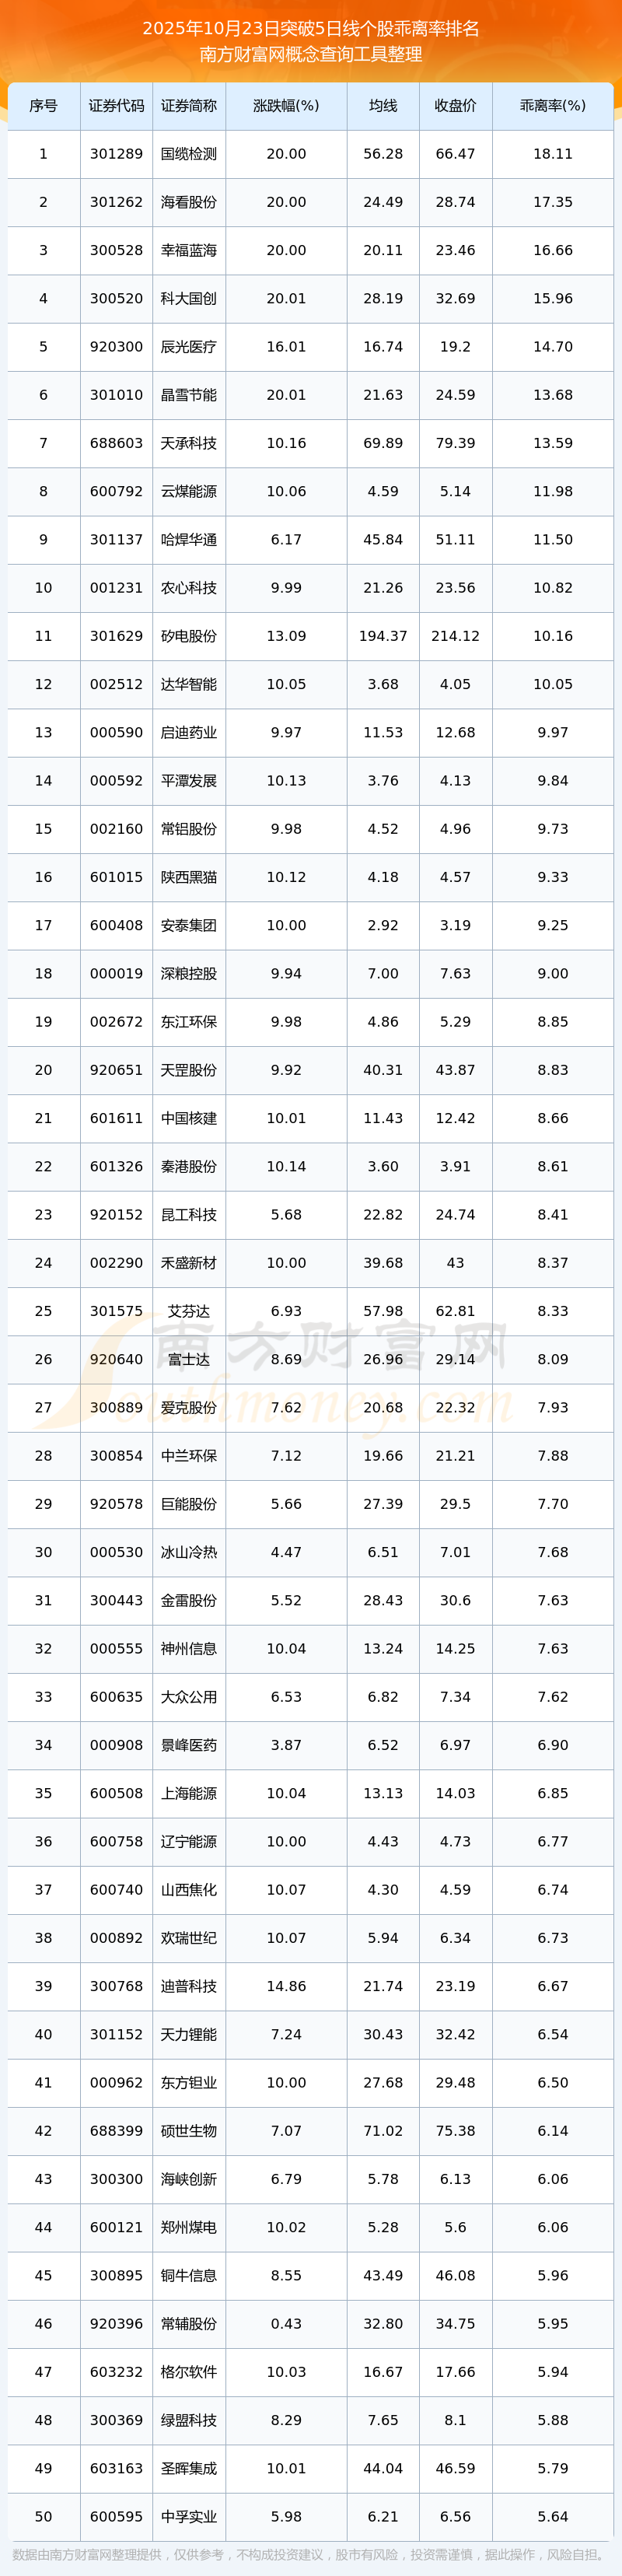Select stock name 秦港股份
The image size is (622, 2576).
tap(189, 1166)
